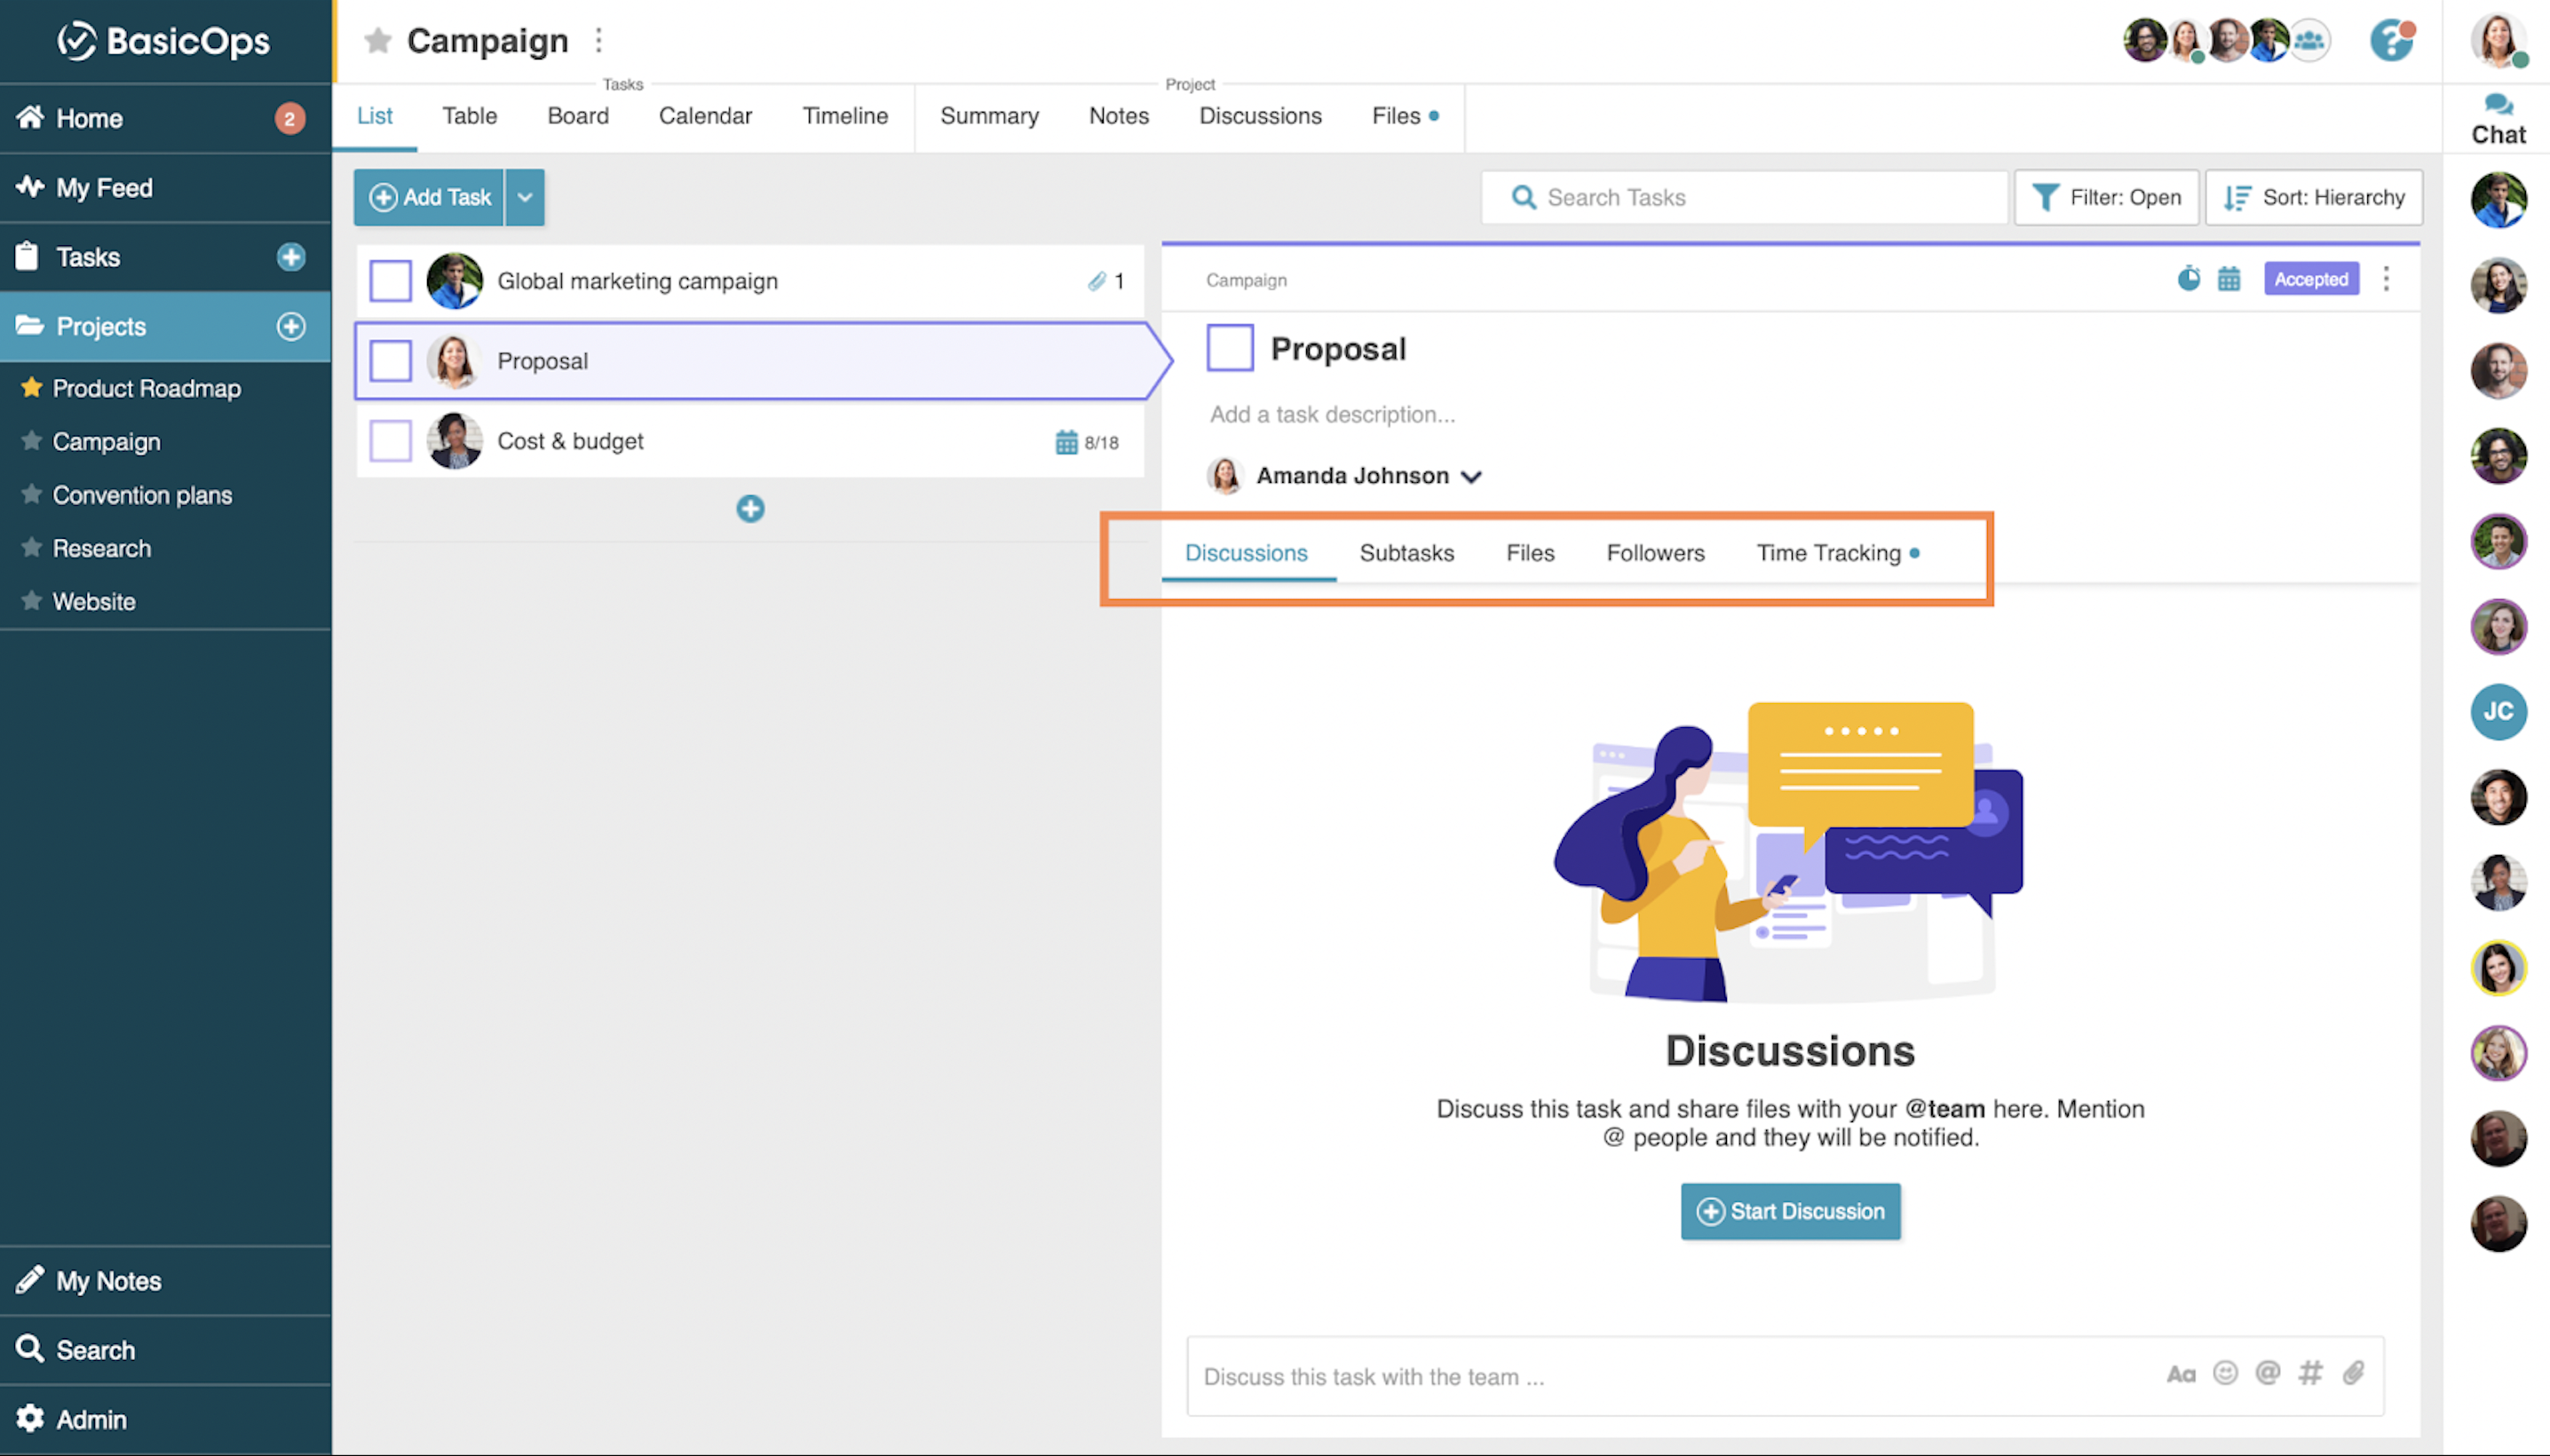This screenshot has width=2550, height=1456.
Task: Click plus icon next to Tasks
Action: [x=291, y=257]
